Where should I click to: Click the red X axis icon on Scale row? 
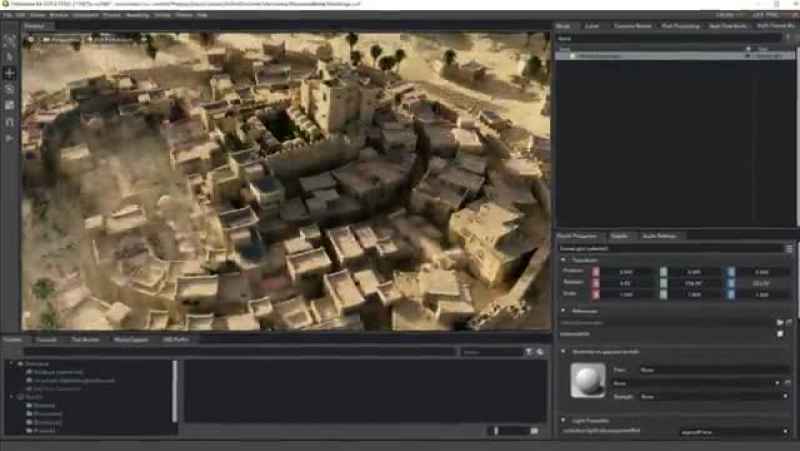pos(595,294)
